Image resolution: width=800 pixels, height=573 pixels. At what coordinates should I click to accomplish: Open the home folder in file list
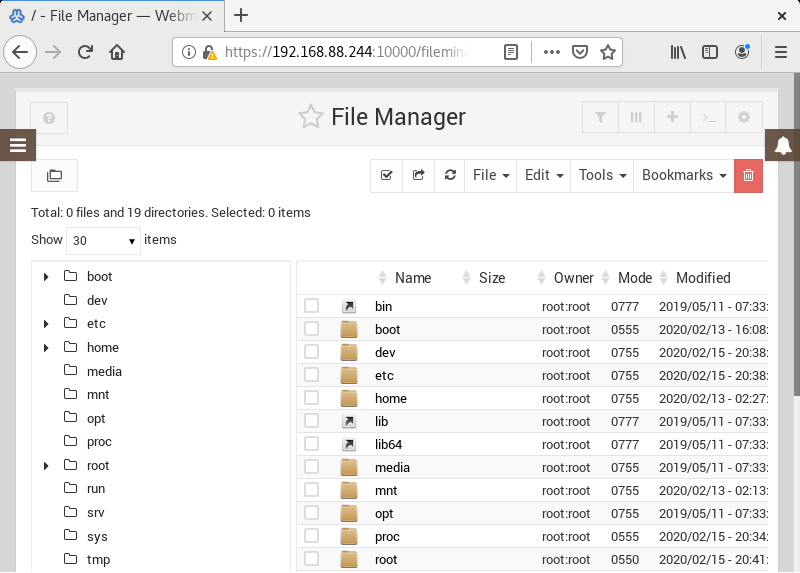tap(391, 398)
